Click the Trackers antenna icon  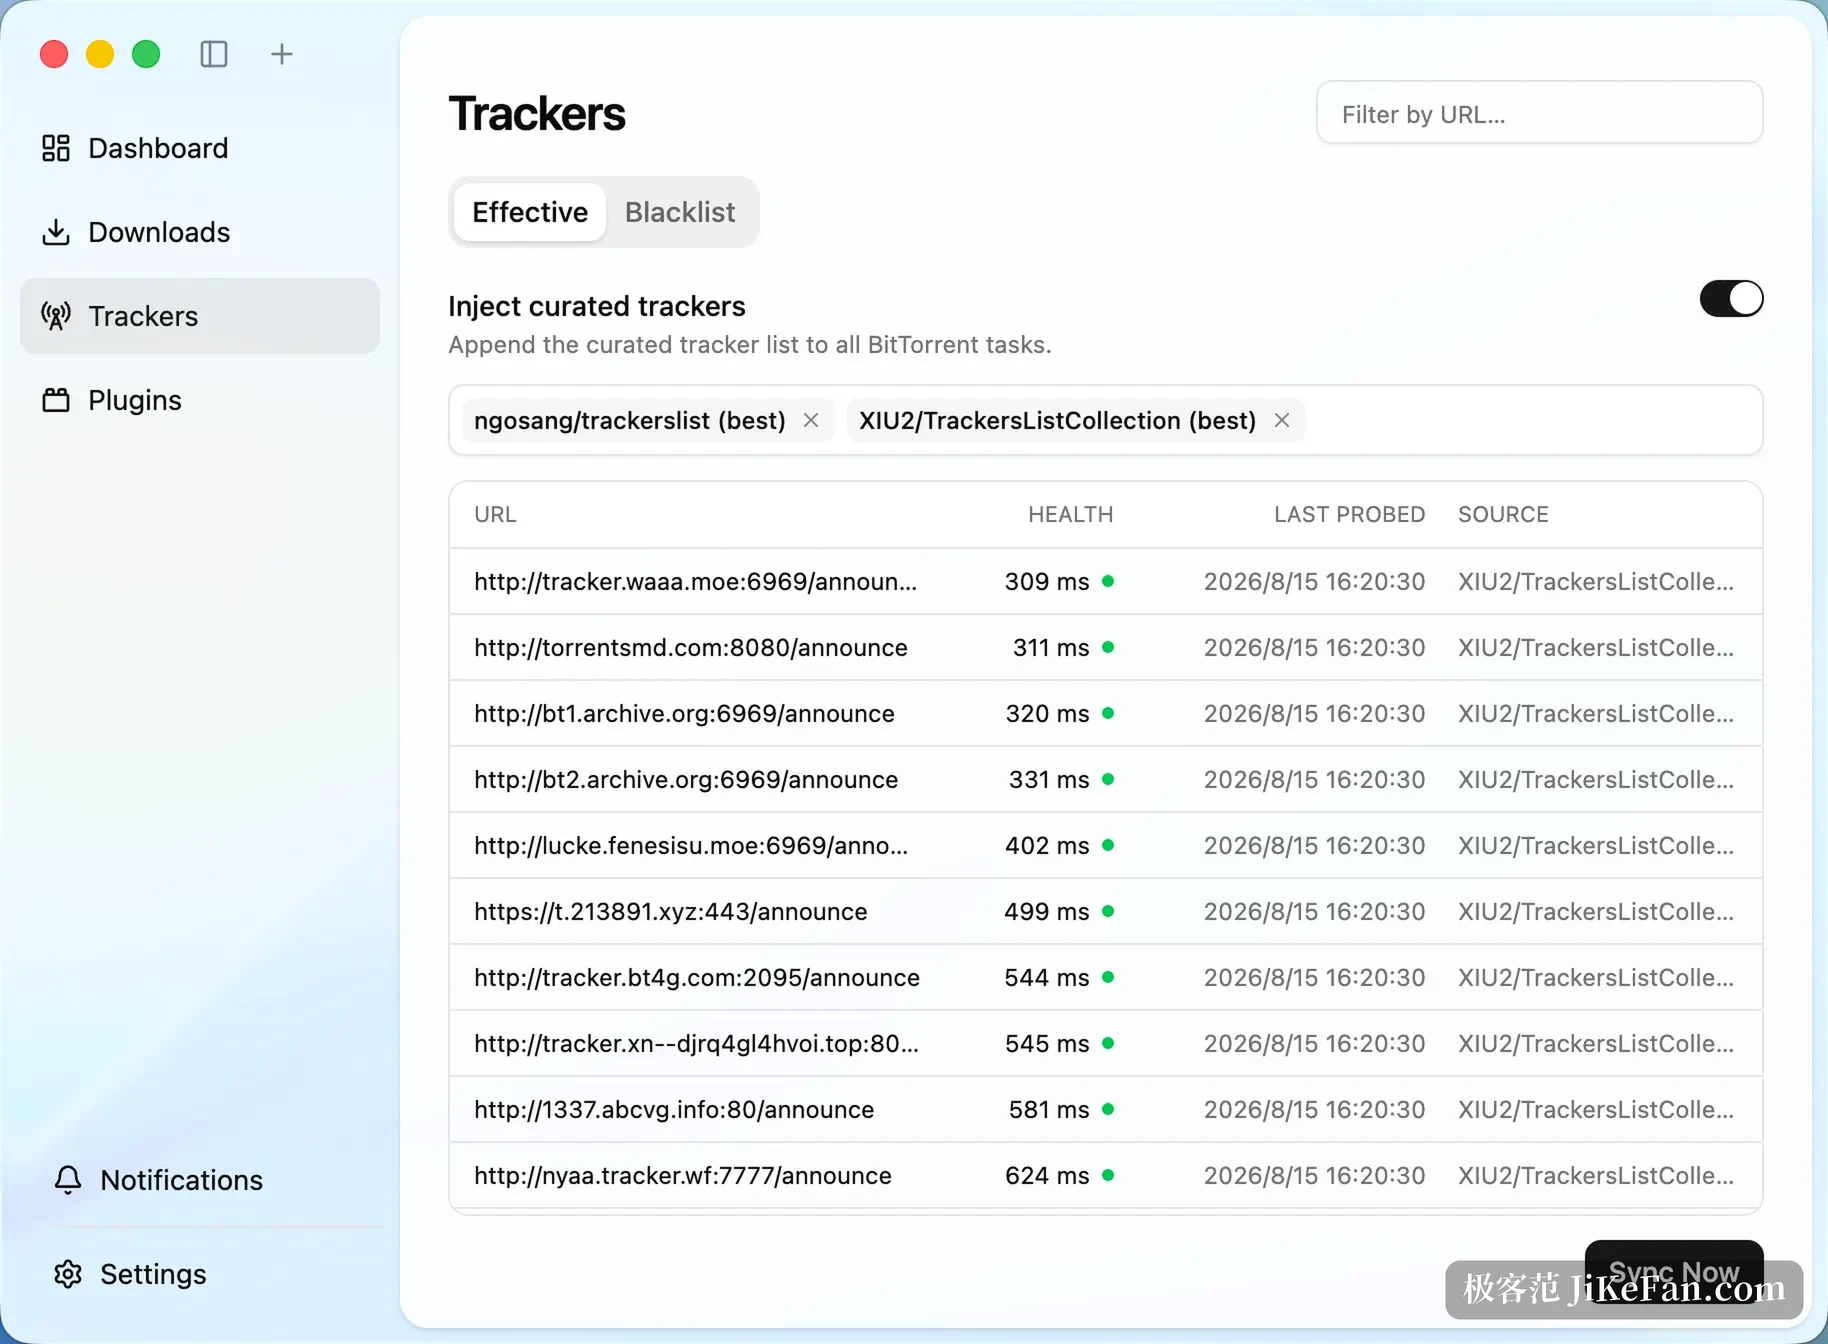(56, 316)
